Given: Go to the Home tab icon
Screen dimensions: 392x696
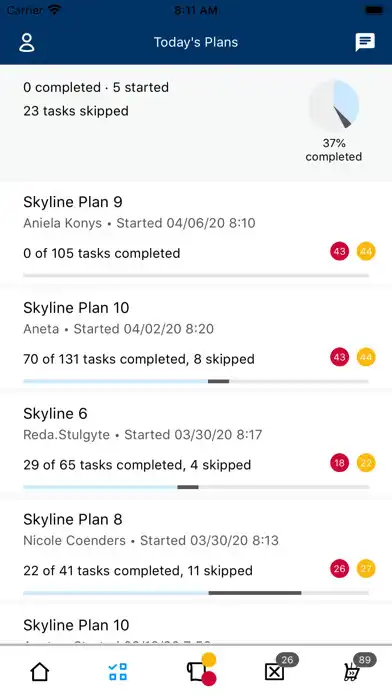Looking at the screenshot, I should click(x=40, y=672).
